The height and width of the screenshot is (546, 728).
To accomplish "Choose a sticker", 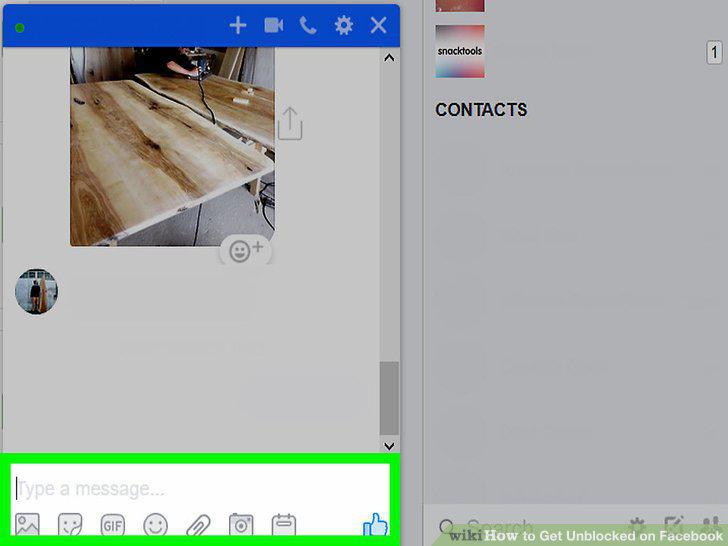I will [70, 525].
